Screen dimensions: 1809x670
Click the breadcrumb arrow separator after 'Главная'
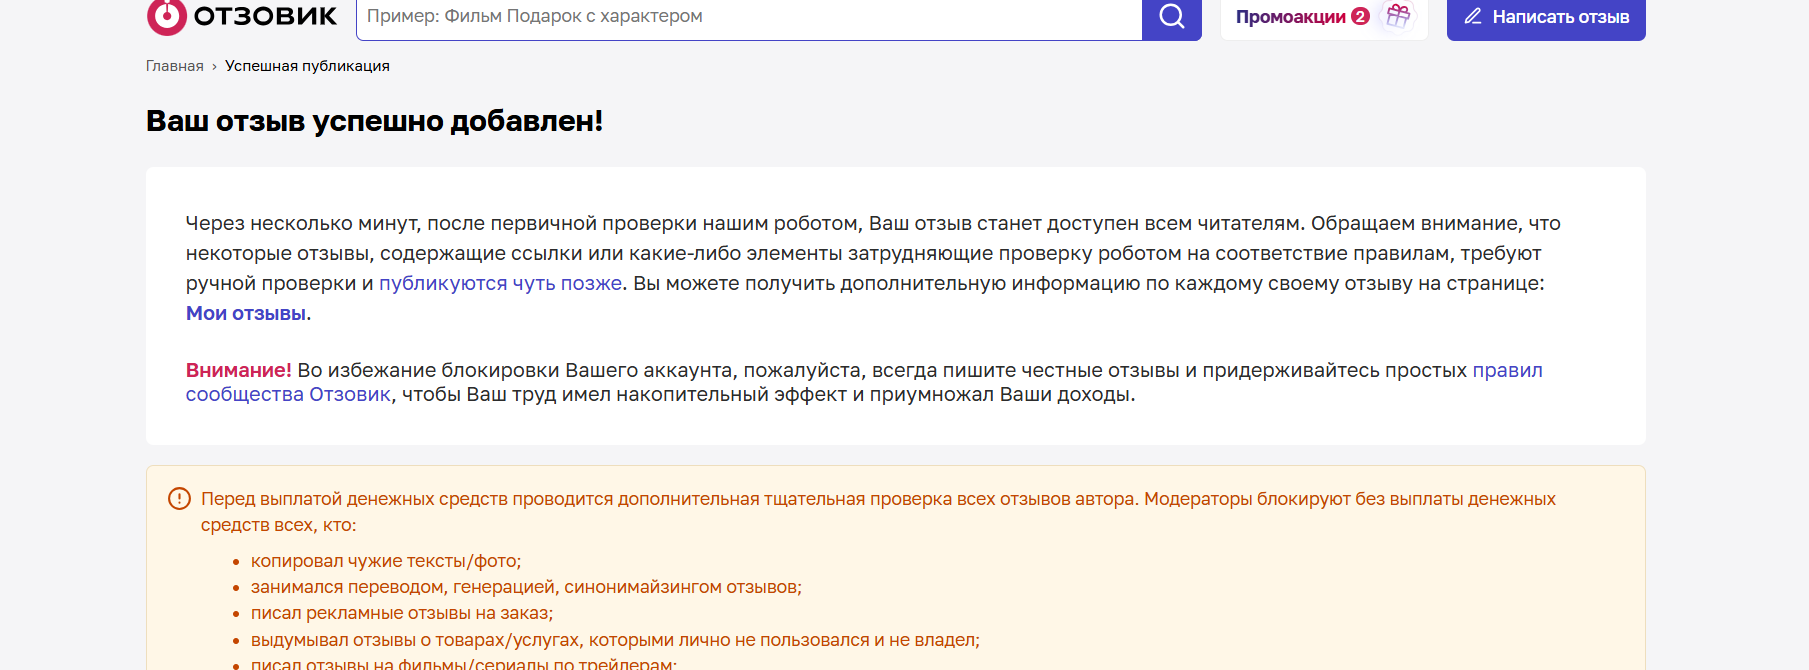pyautogui.click(x=214, y=67)
